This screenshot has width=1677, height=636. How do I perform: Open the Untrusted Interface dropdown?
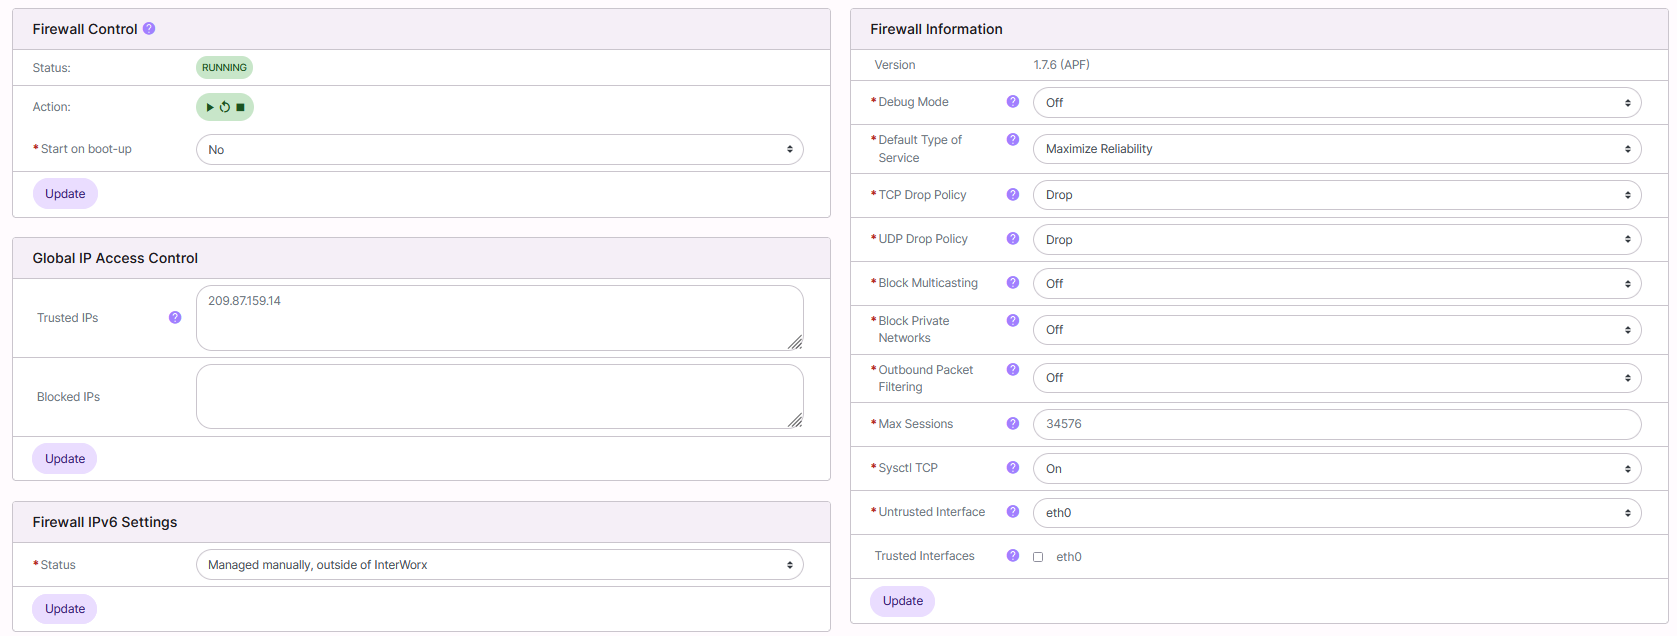(x=1336, y=513)
